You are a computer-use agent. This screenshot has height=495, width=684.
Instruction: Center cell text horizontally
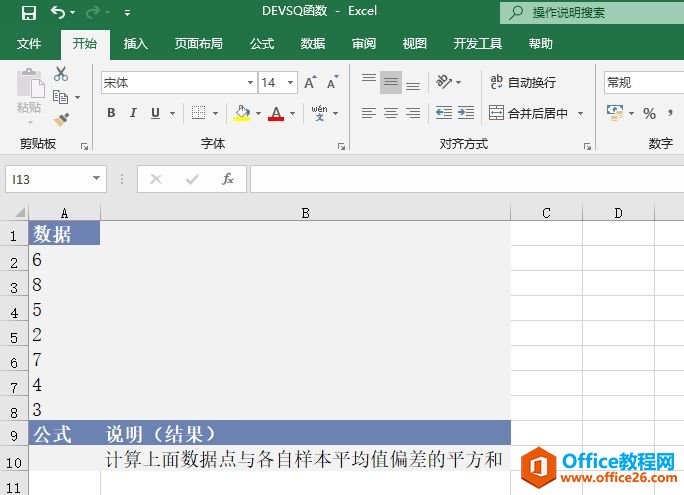tap(391, 113)
